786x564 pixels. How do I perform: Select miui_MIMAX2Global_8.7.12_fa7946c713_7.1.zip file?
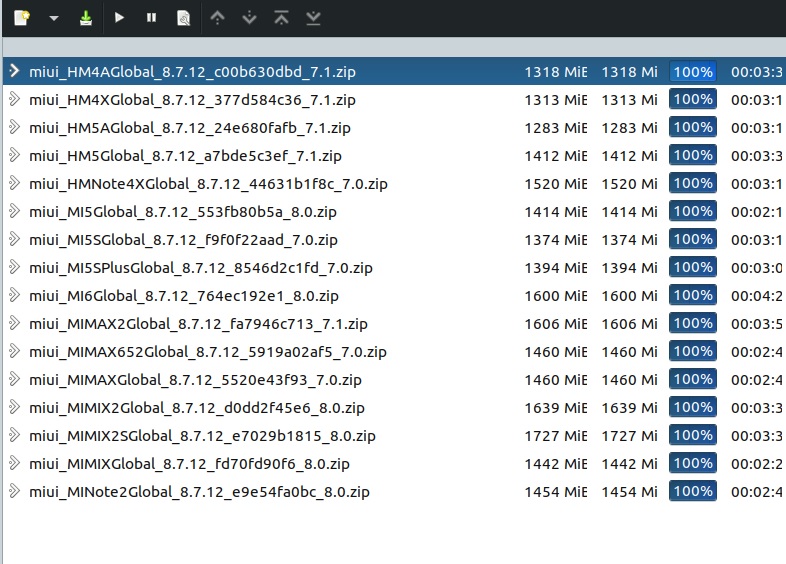pos(199,324)
